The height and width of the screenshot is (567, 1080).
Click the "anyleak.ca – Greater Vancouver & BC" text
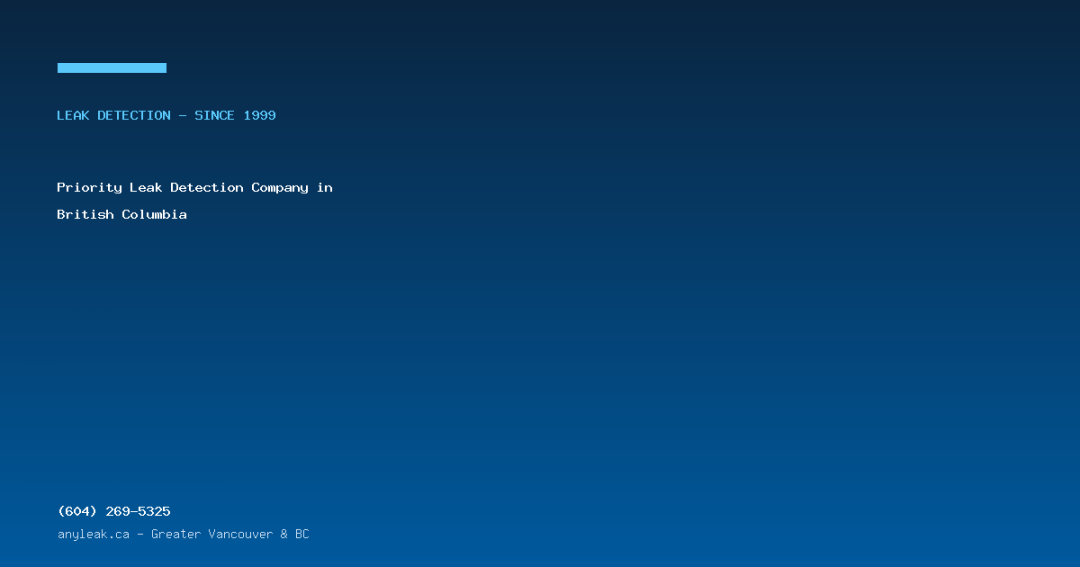point(183,534)
